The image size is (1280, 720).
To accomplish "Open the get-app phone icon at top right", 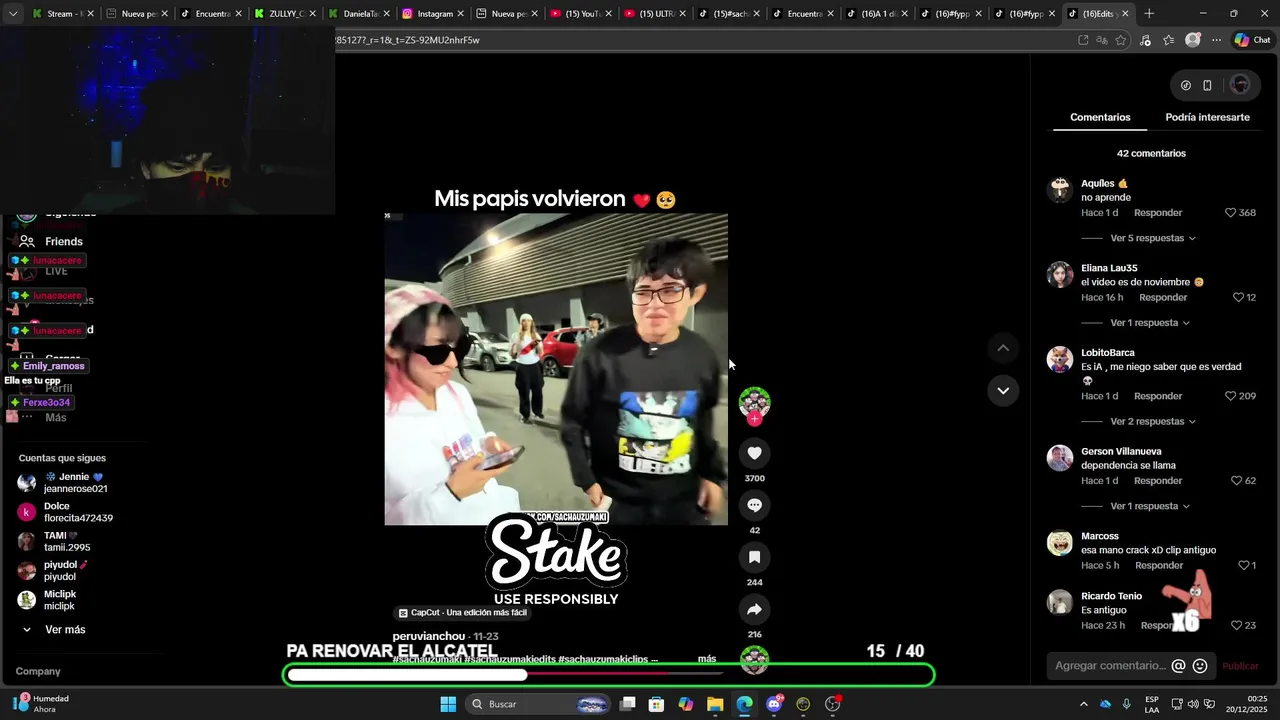I will pos(1207,85).
